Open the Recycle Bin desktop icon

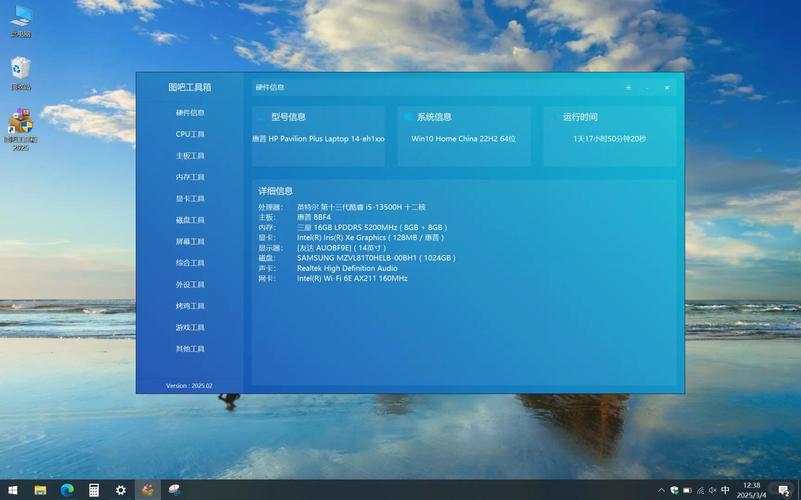(x=21, y=74)
